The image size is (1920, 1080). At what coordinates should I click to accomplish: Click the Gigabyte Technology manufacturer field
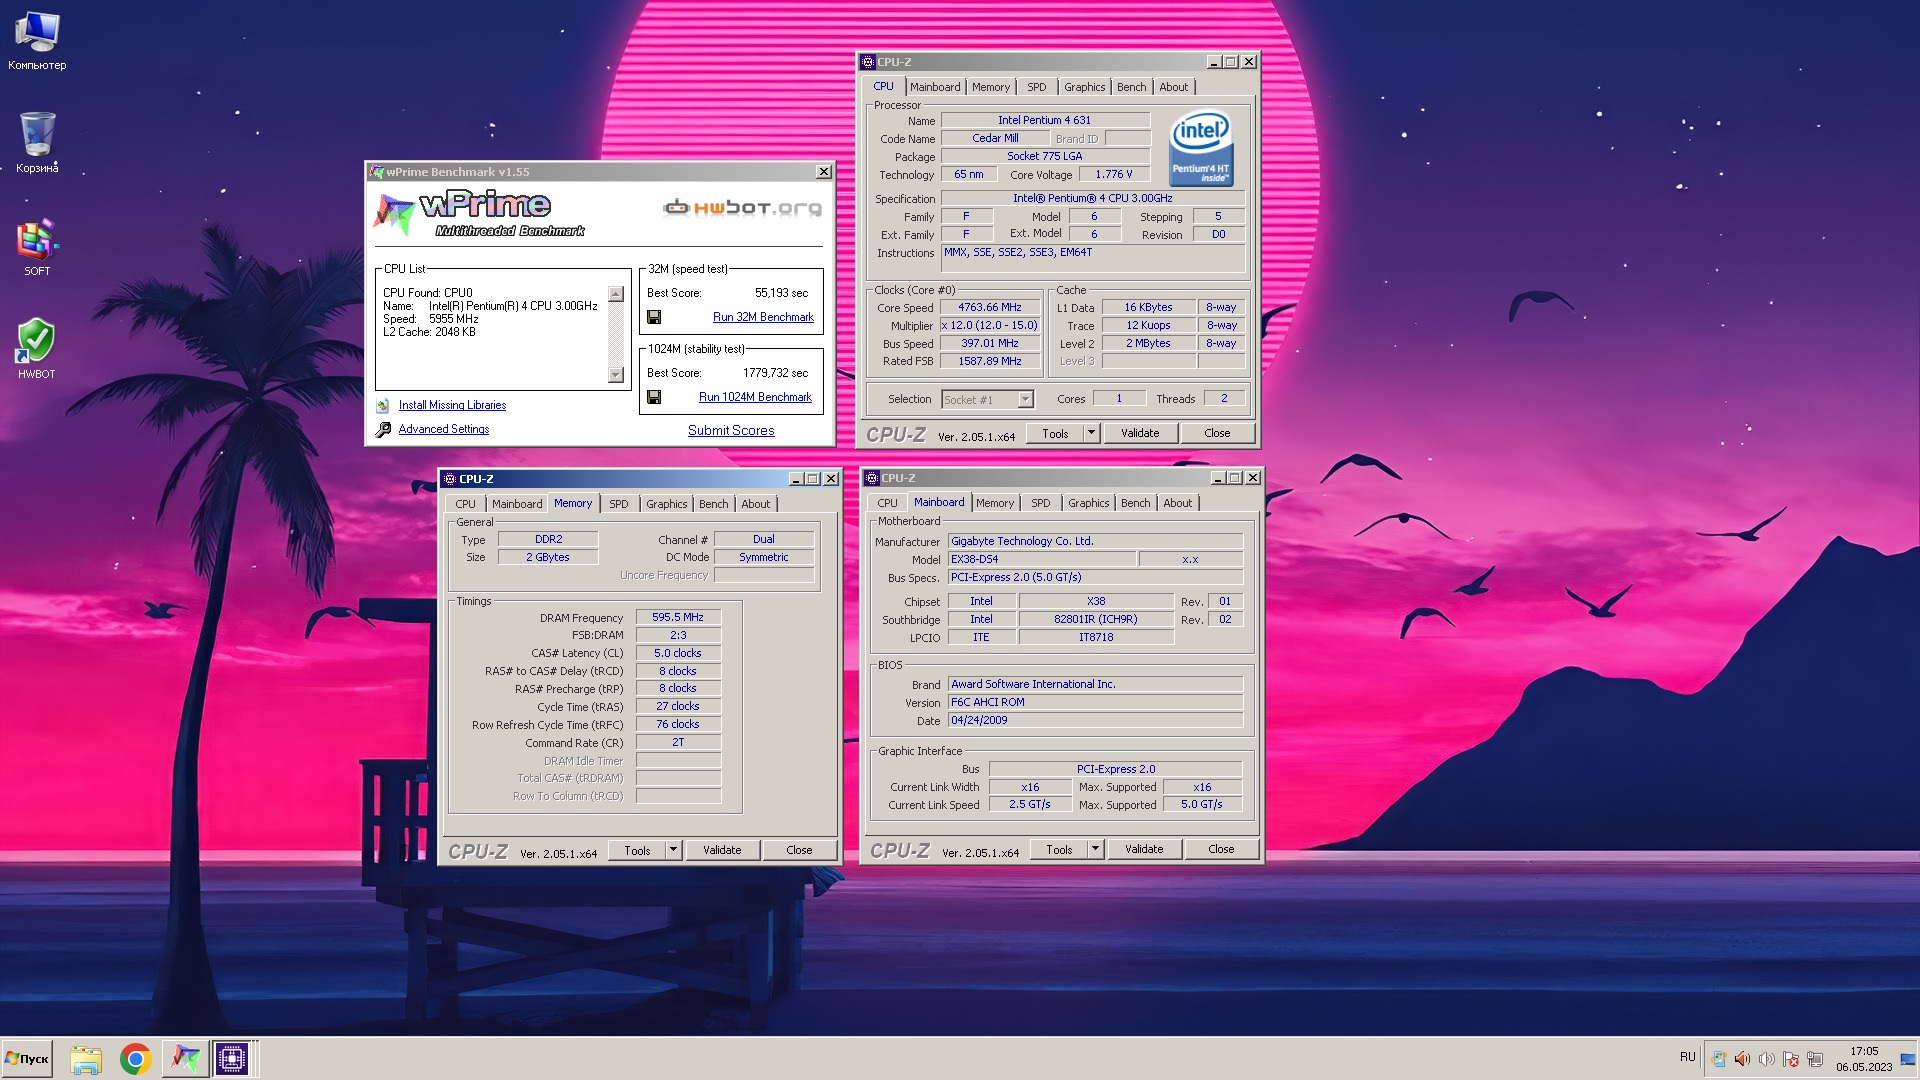click(1095, 542)
